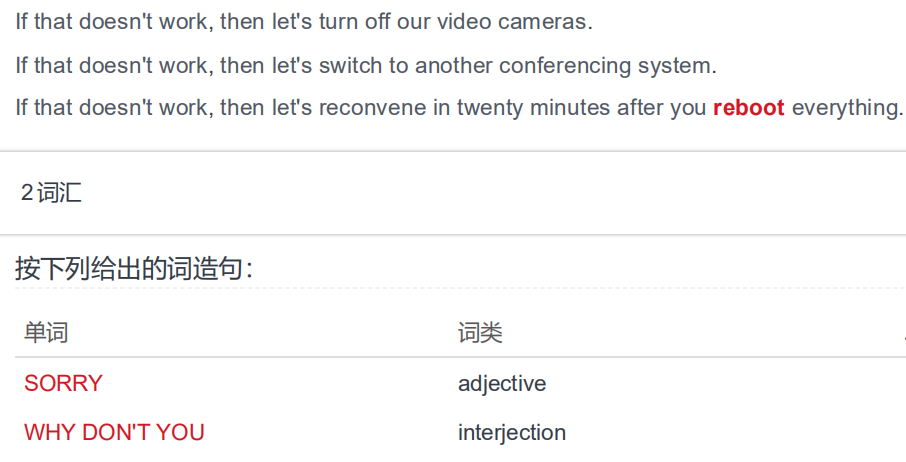Open the WHY DON'T YOU vocabulary entry
This screenshot has width=906, height=462.
coord(114,433)
